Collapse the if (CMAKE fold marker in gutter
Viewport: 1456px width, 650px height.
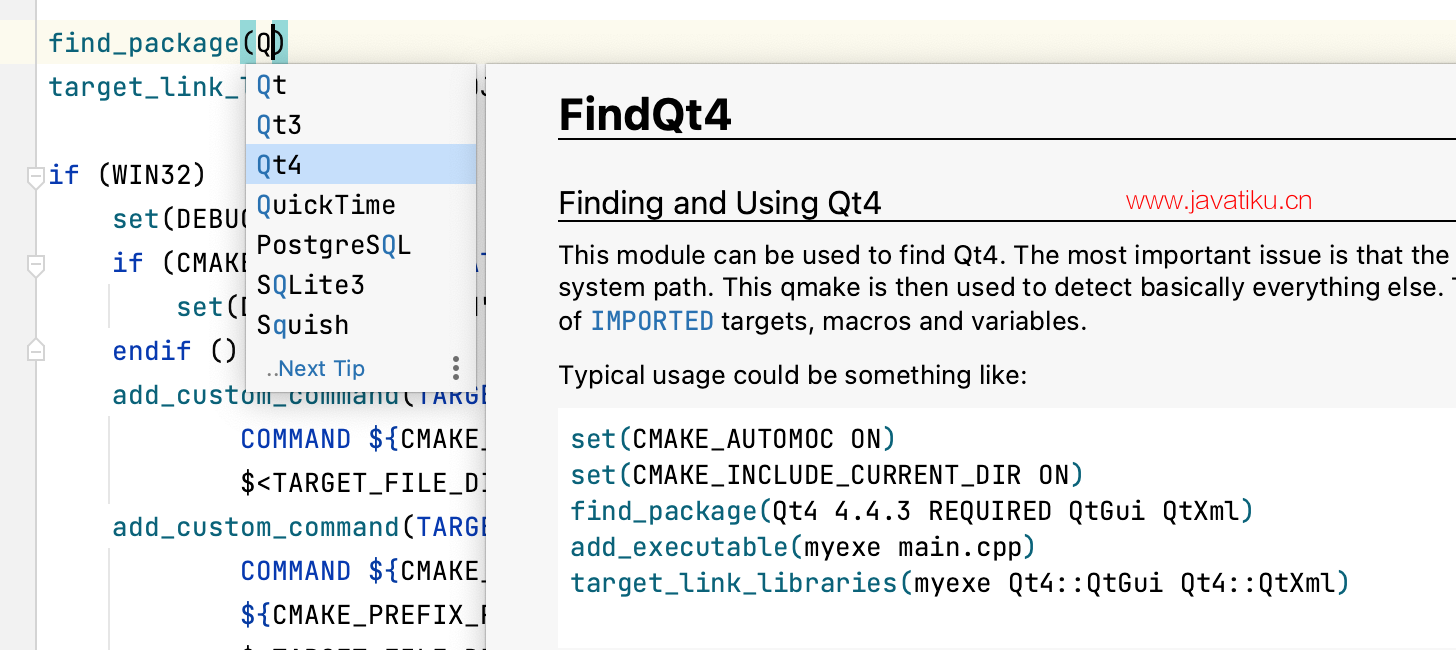click(x=35, y=265)
